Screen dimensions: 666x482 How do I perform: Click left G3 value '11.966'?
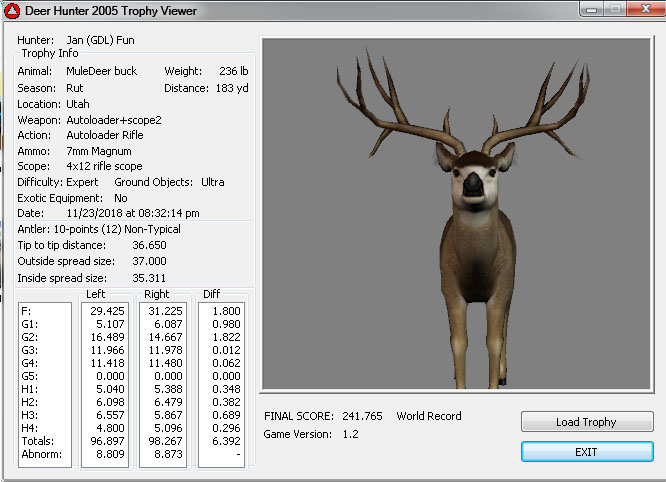pos(107,350)
